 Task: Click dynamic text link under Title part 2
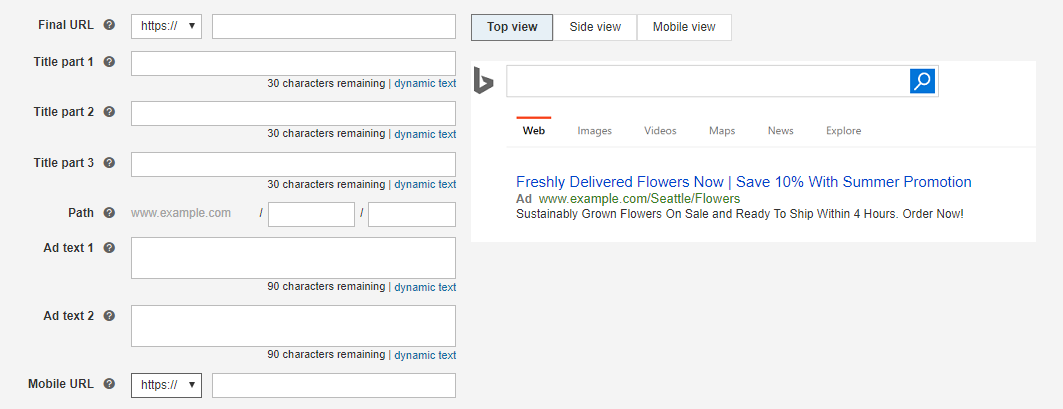(x=425, y=134)
